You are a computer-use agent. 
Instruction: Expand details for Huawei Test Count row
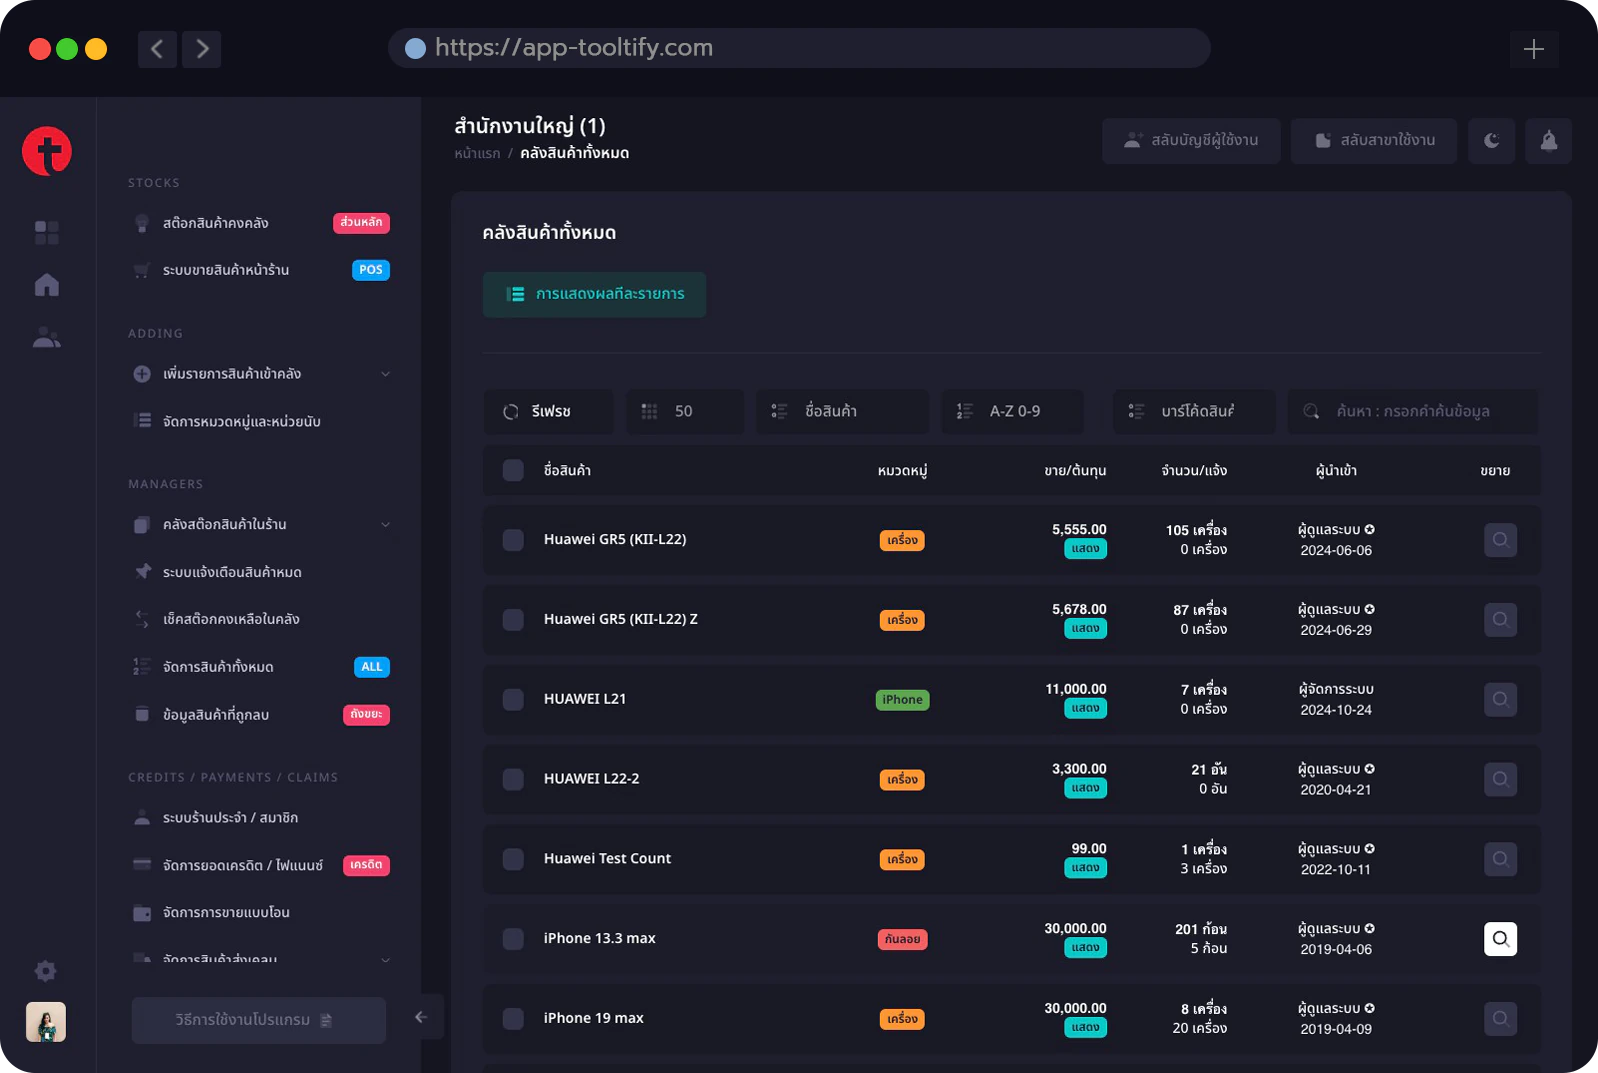[1500, 859]
